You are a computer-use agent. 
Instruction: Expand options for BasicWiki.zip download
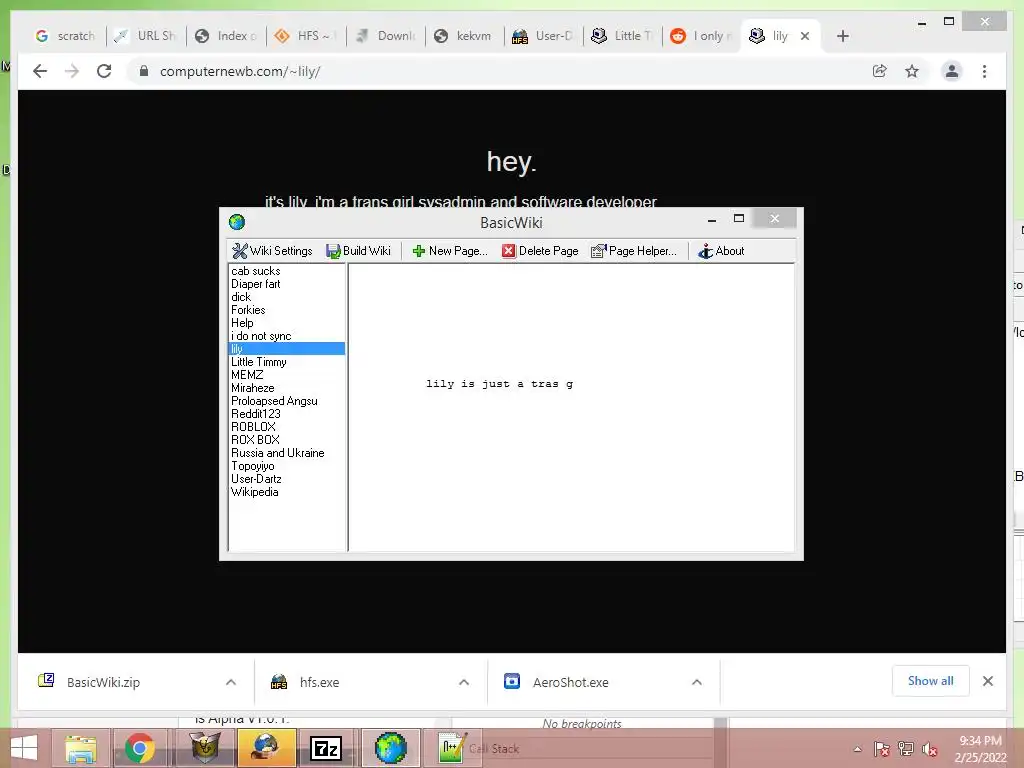[231, 682]
